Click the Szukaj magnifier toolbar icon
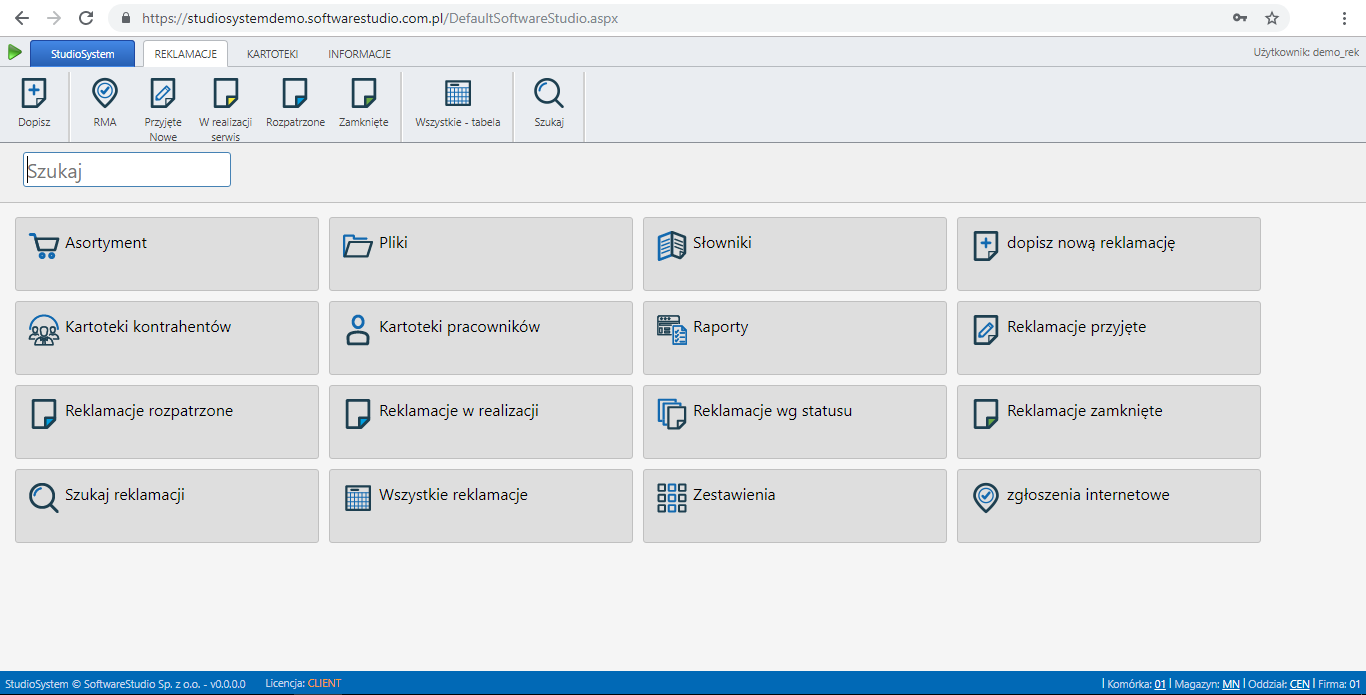 pos(549,95)
